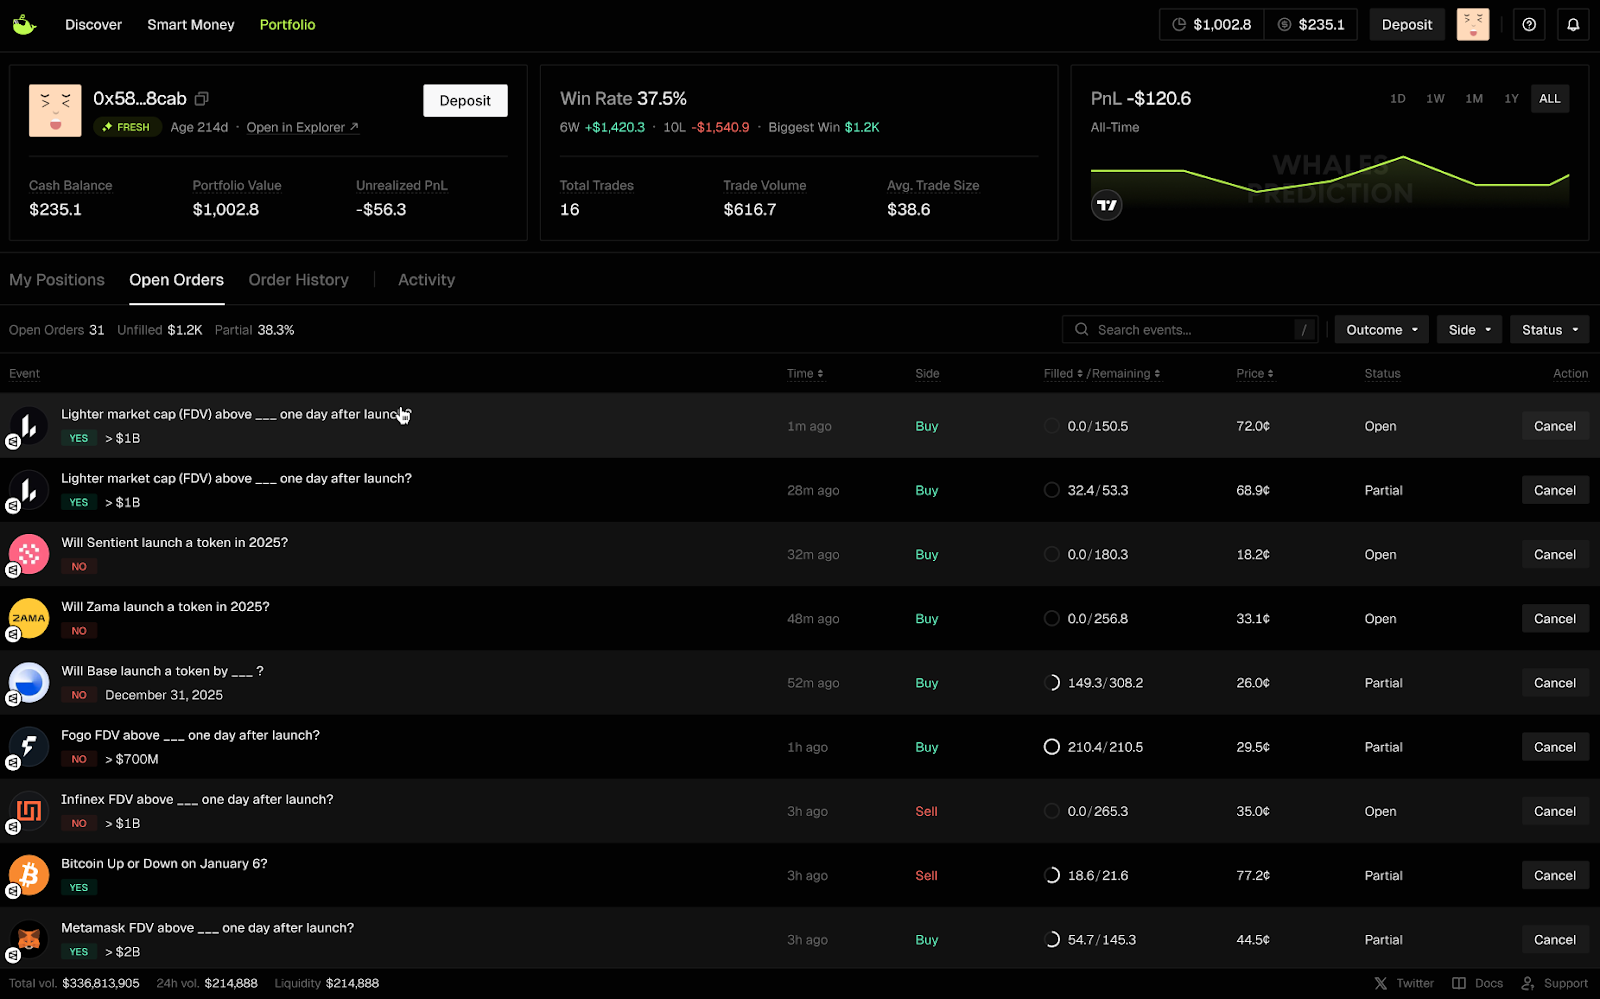Switch PnL chart to 1M range

(x=1473, y=99)
